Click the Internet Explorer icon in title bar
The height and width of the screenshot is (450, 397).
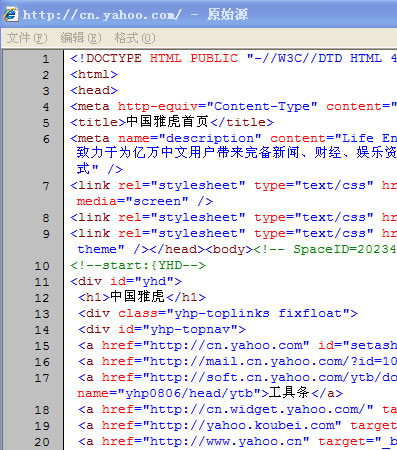[x=11, y=14]
